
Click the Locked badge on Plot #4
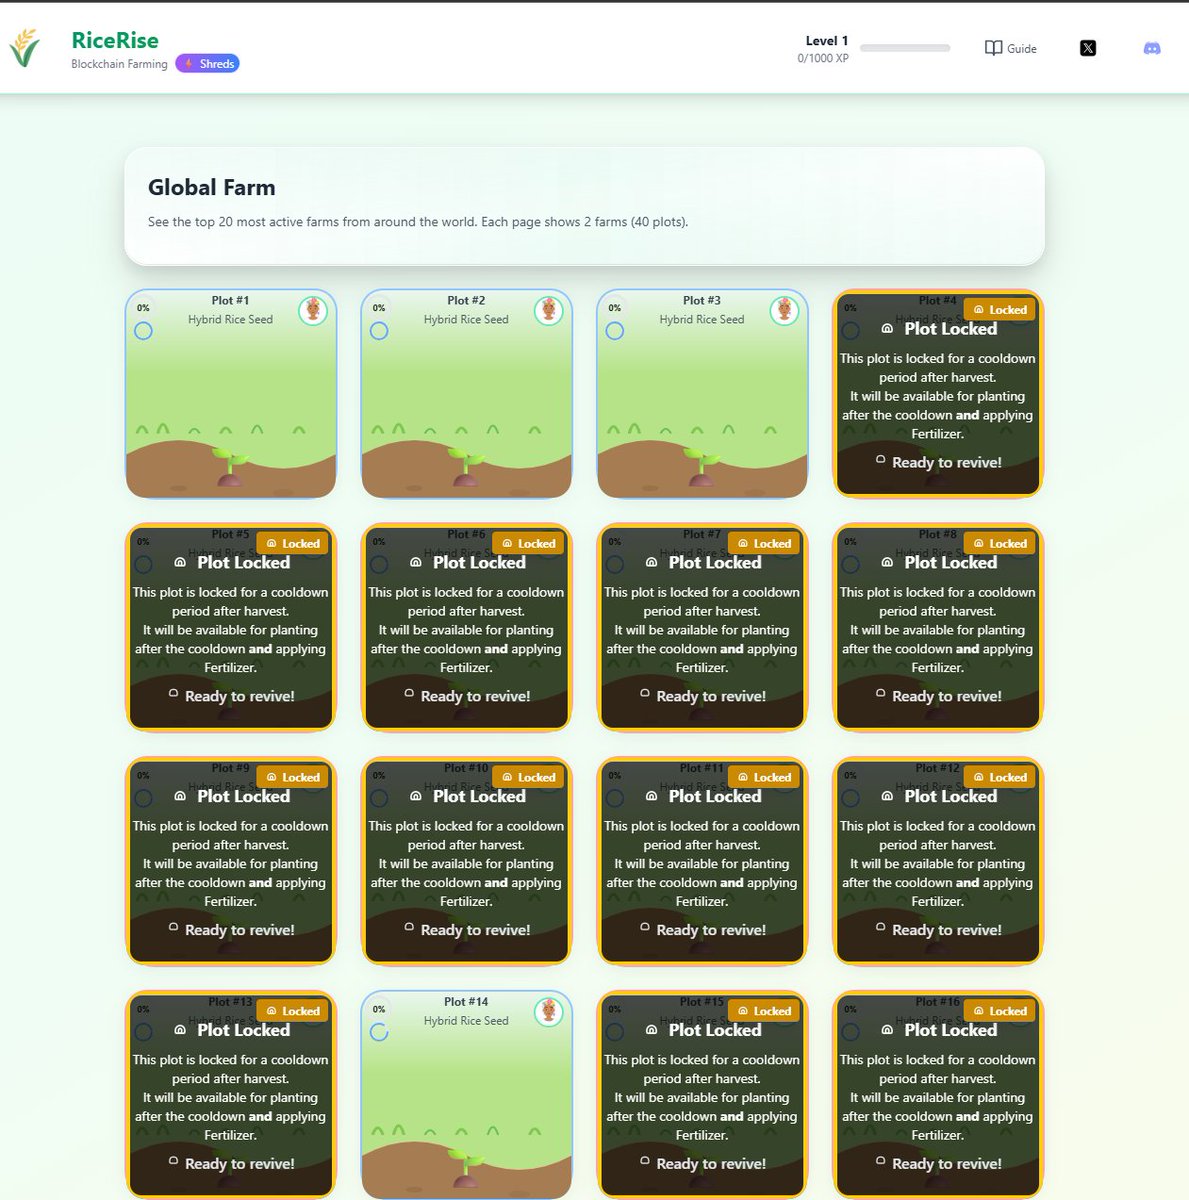tap(999, 310)
